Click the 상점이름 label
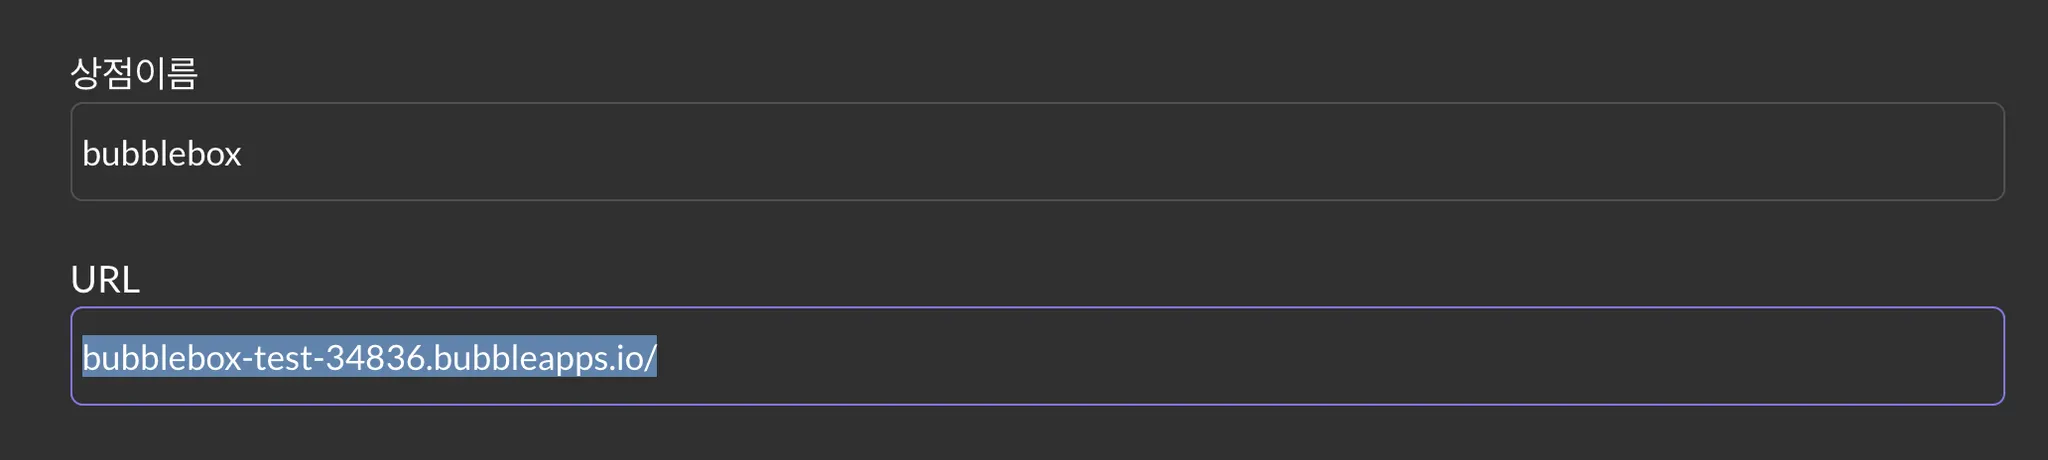2048x460 pixels. click(134, 73)
